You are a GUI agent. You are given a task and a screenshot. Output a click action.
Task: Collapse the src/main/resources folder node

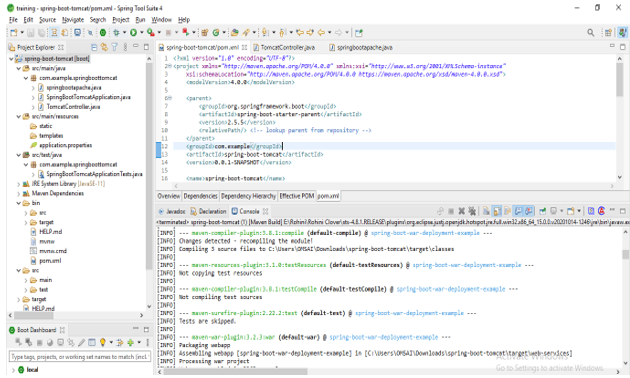coord(18,116)
